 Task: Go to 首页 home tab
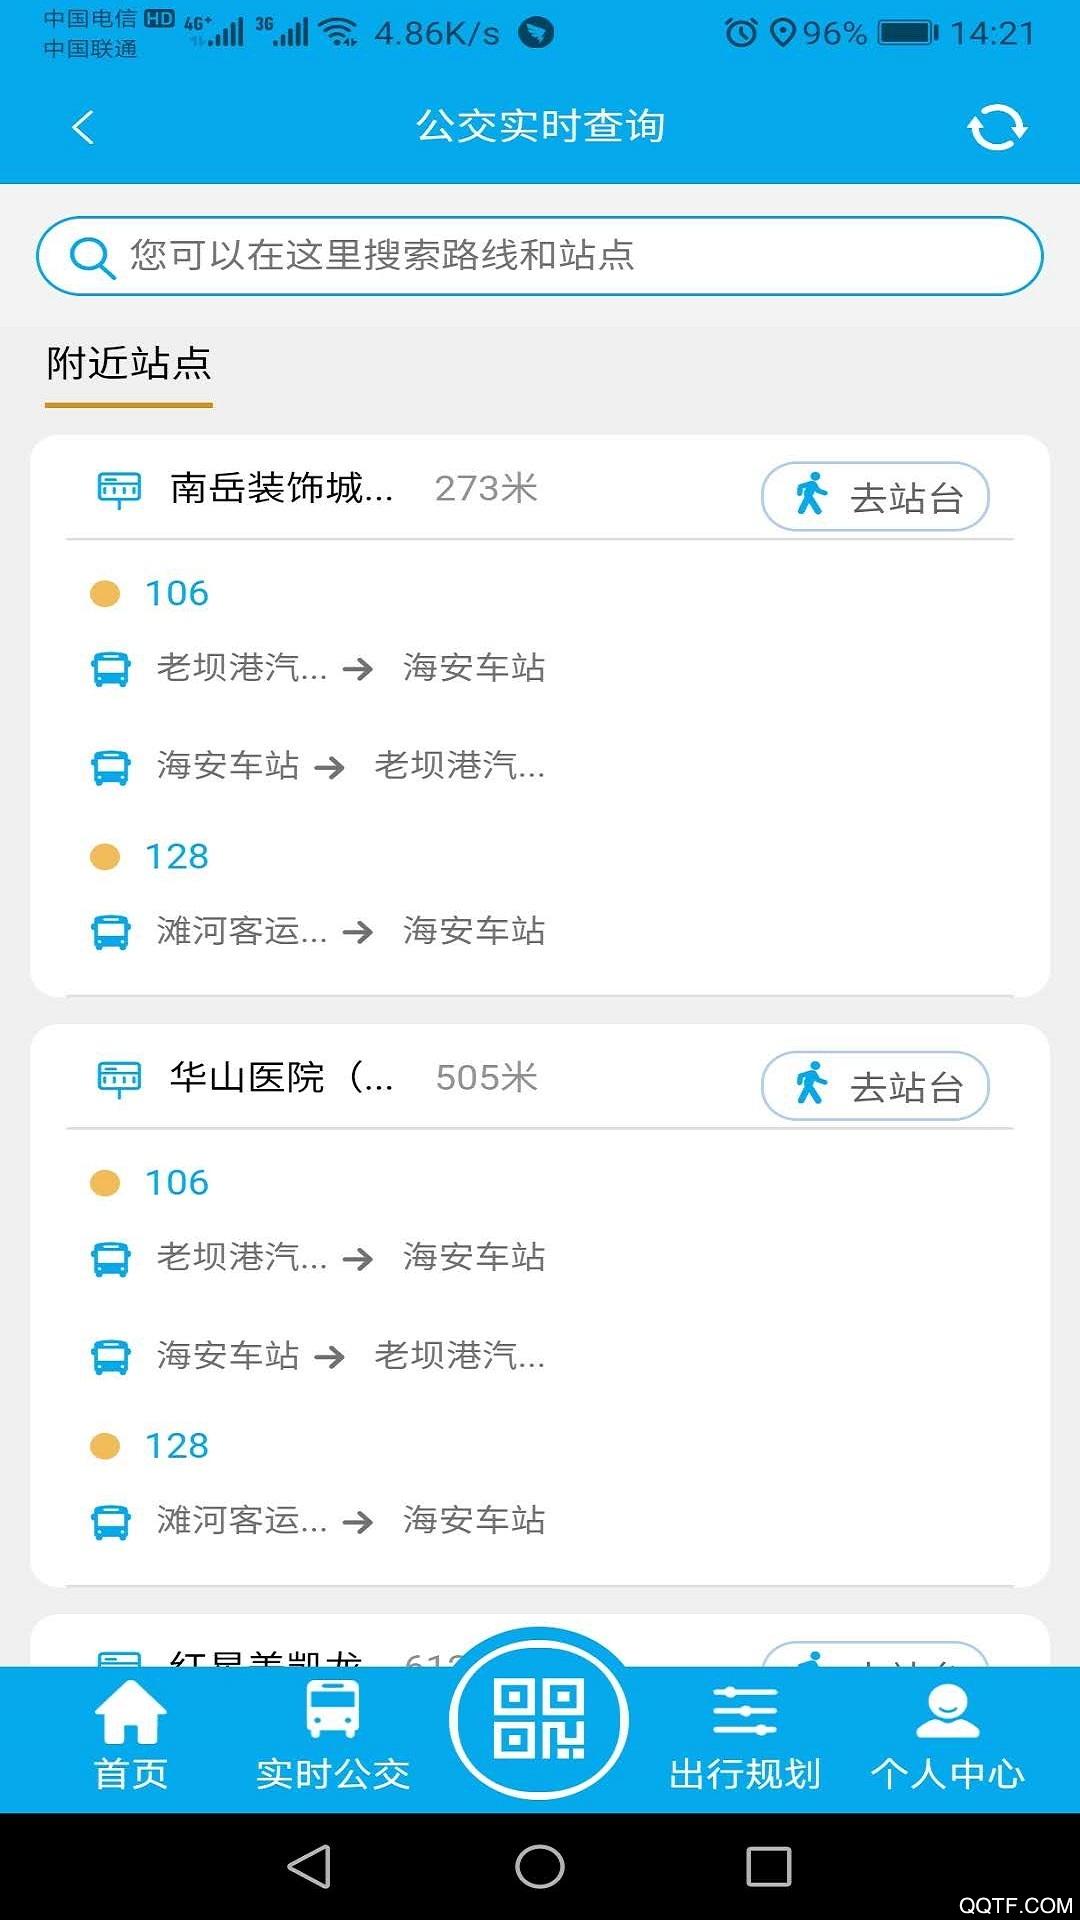point(131,1735)
